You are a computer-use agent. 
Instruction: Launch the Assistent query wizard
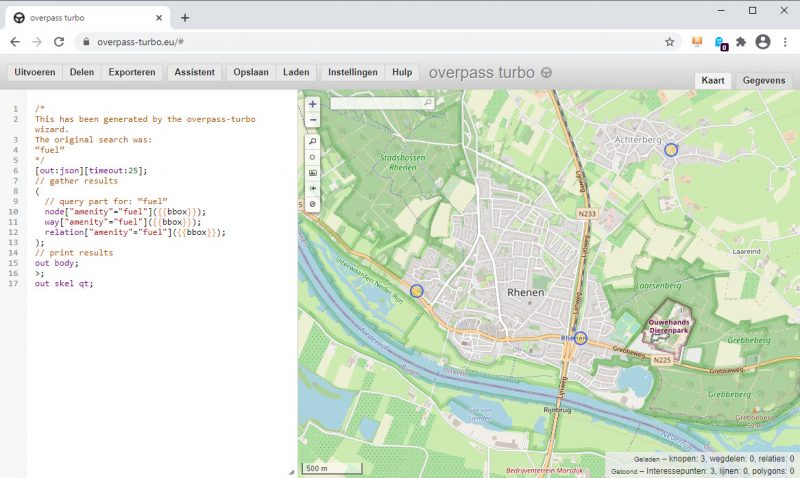194,72
